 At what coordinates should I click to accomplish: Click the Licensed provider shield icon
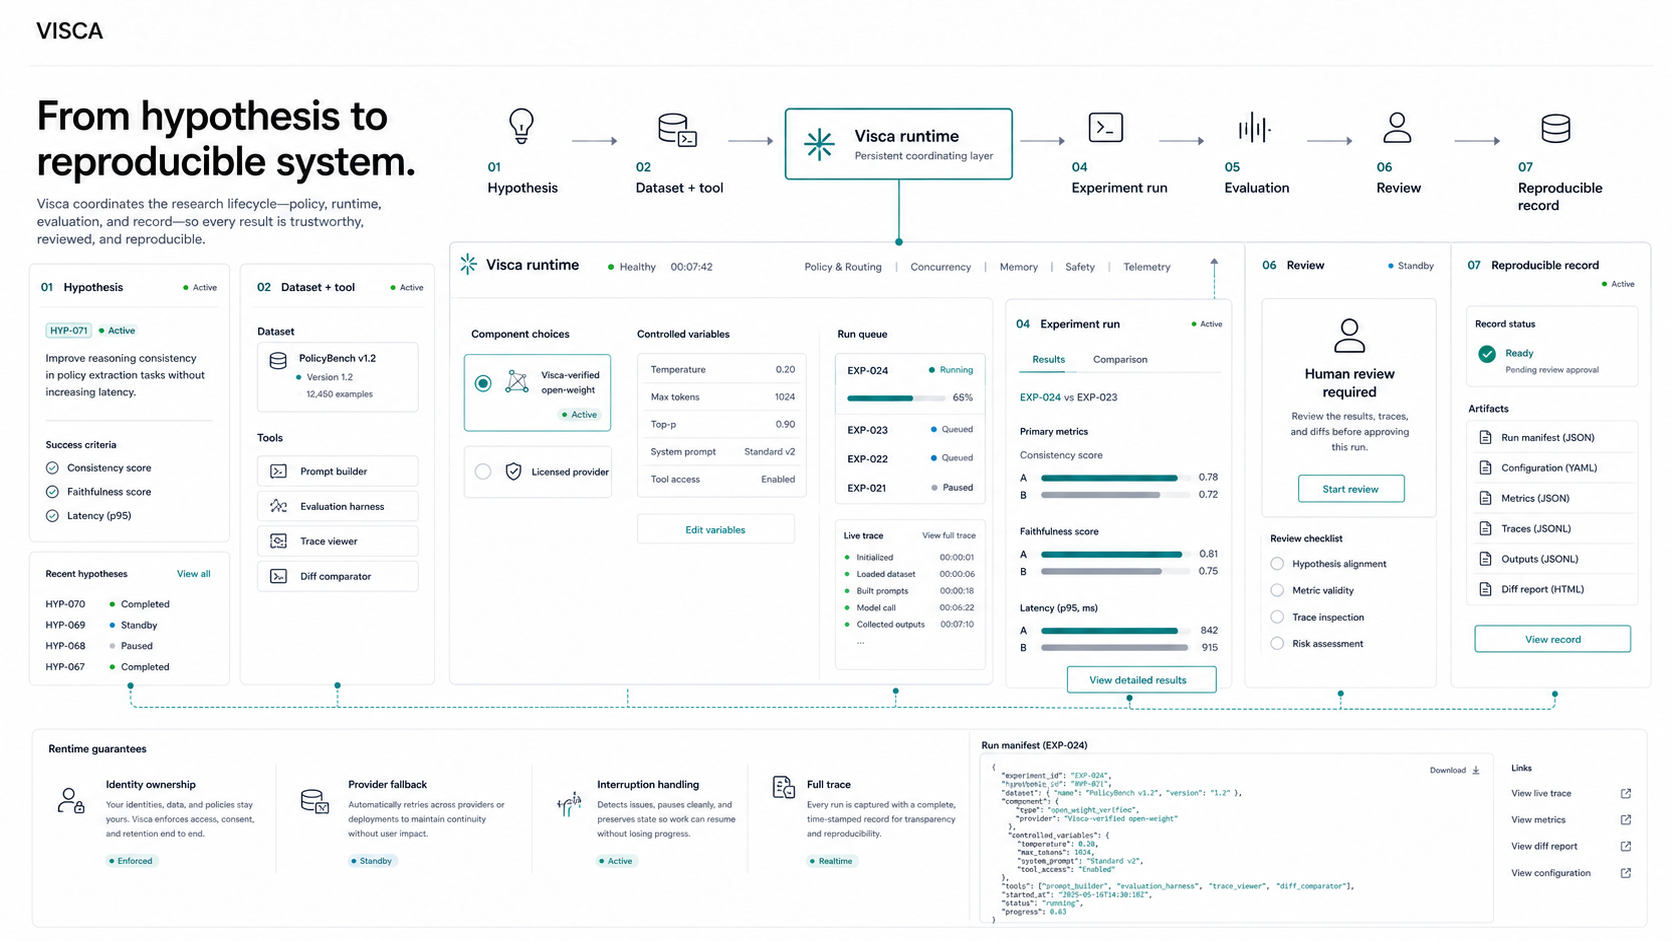coord(513,471)
